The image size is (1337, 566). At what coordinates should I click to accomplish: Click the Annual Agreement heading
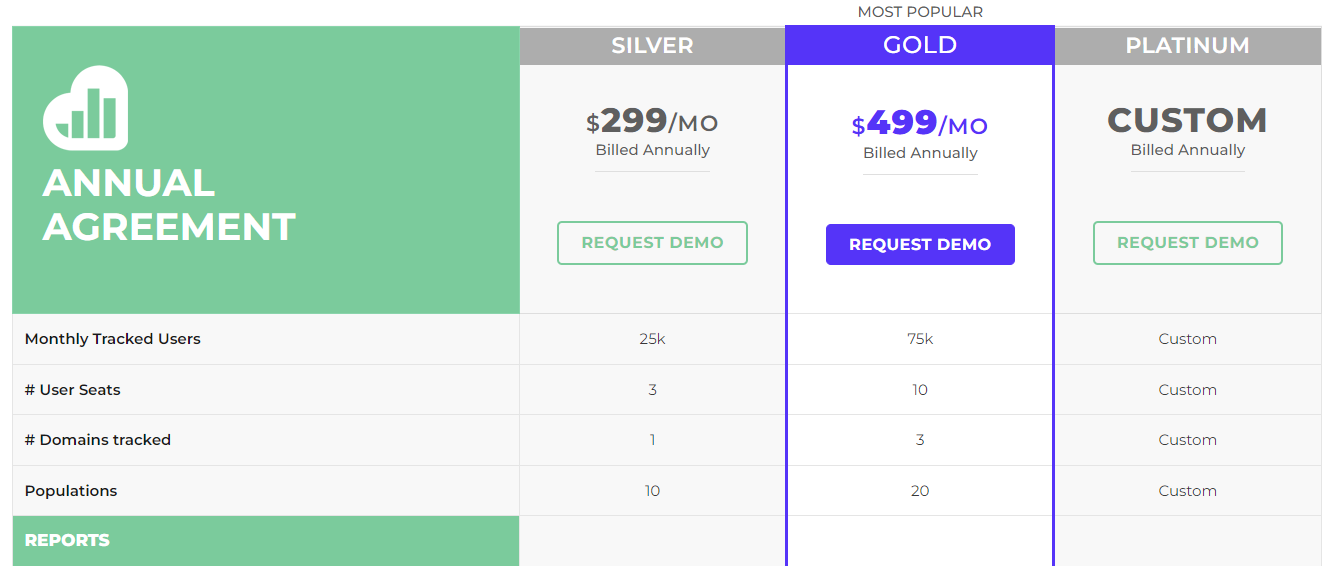pos(169,205)
